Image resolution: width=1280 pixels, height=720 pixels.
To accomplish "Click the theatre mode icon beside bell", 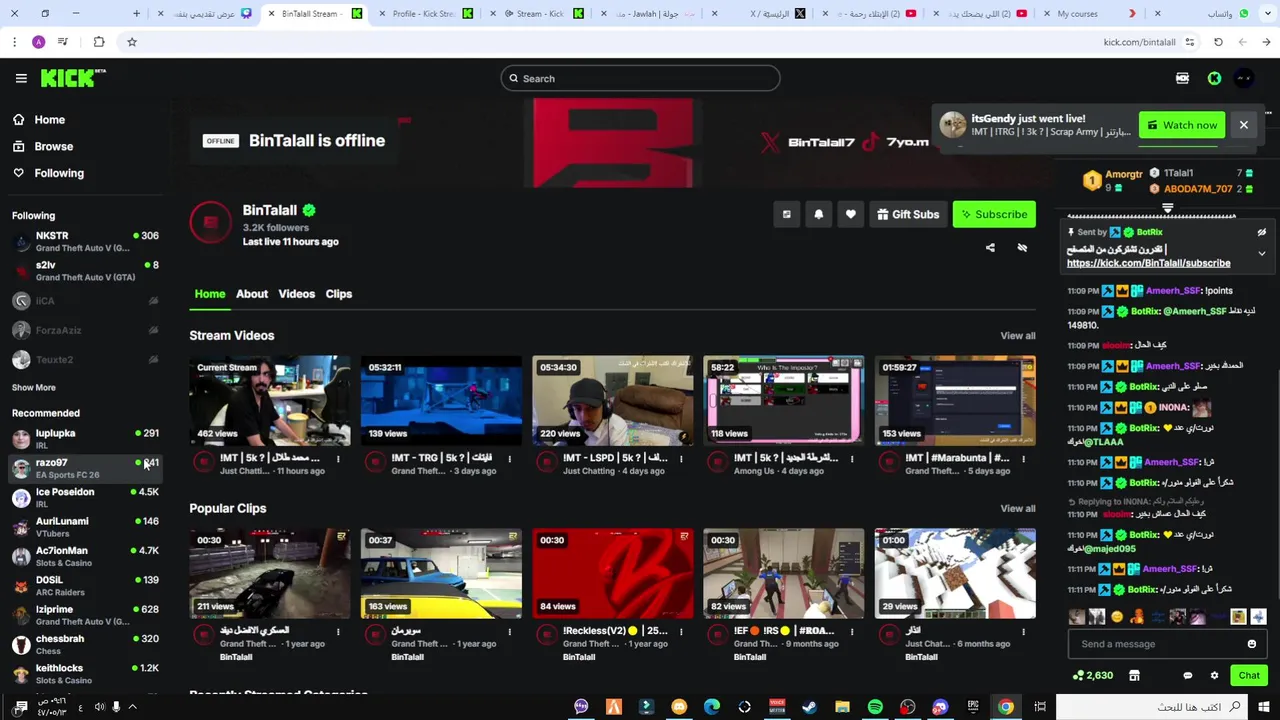I will pos(786,214).
